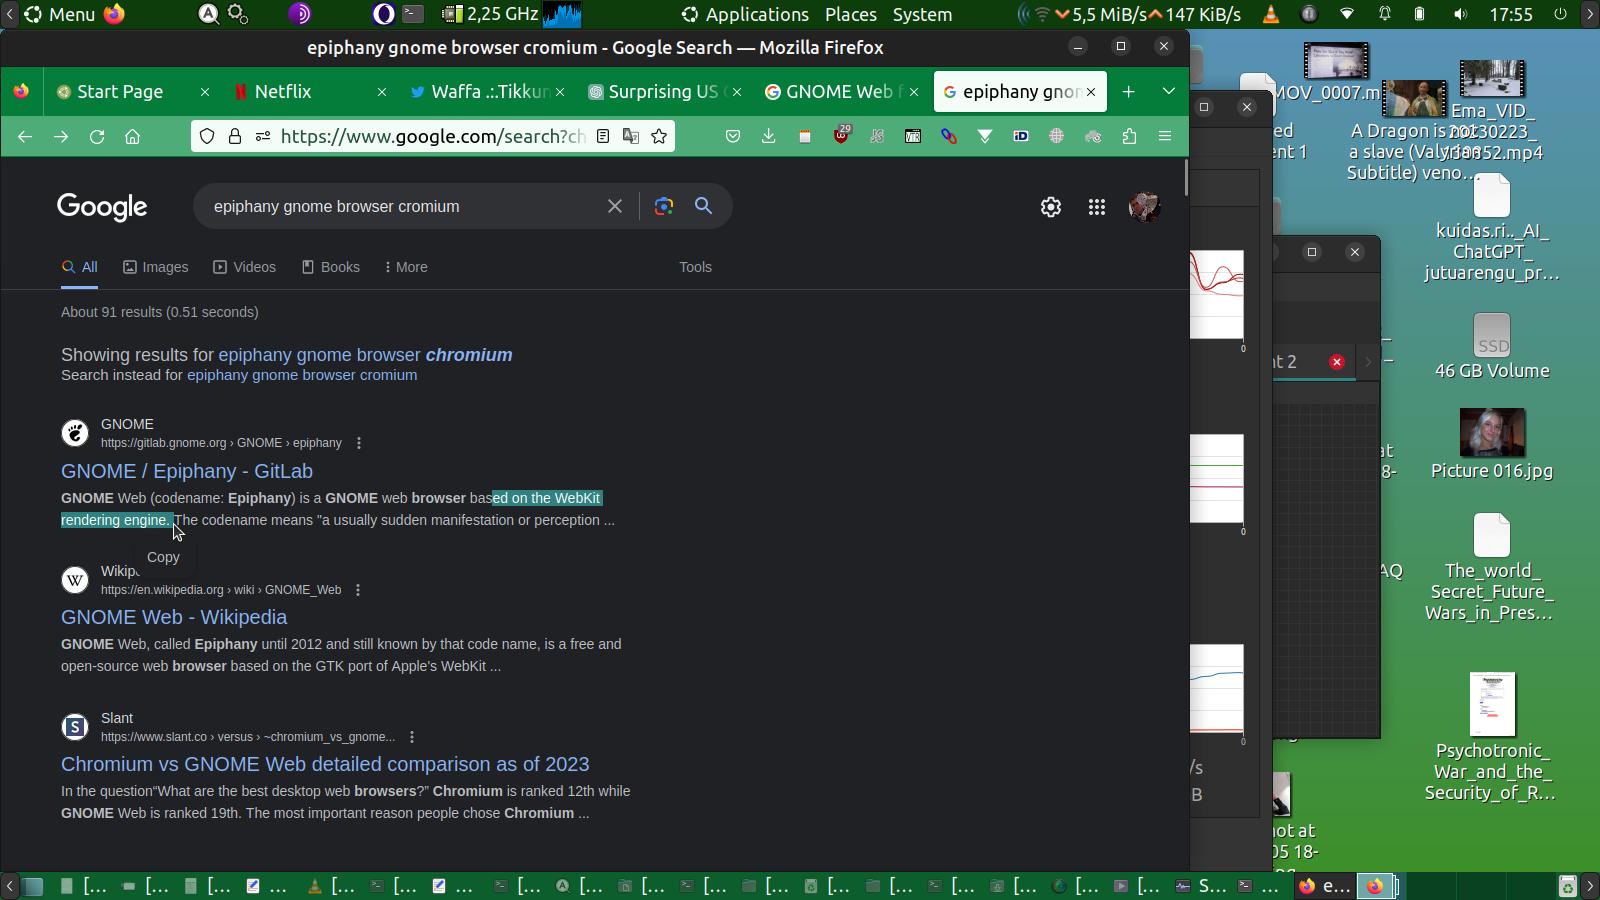This screenshot has height=900, width=1600.
Task: Click into the Google search input field
Action: 403,206
